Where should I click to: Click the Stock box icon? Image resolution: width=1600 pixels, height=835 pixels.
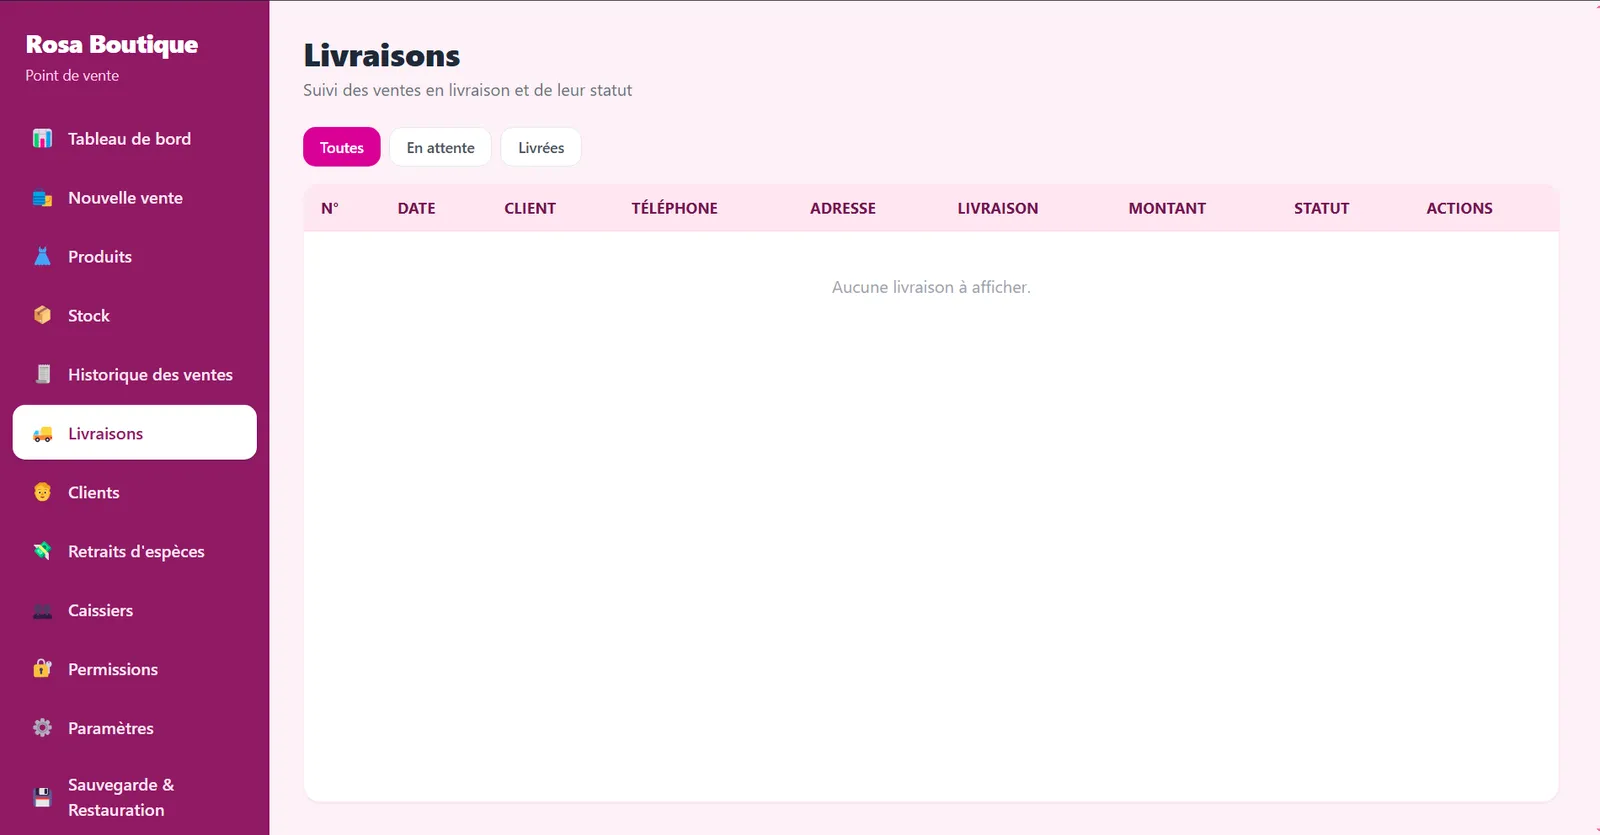[42, 316]
